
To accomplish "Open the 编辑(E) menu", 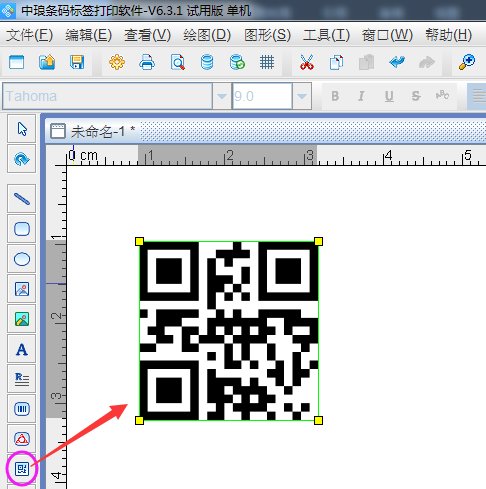I will 88,35.
